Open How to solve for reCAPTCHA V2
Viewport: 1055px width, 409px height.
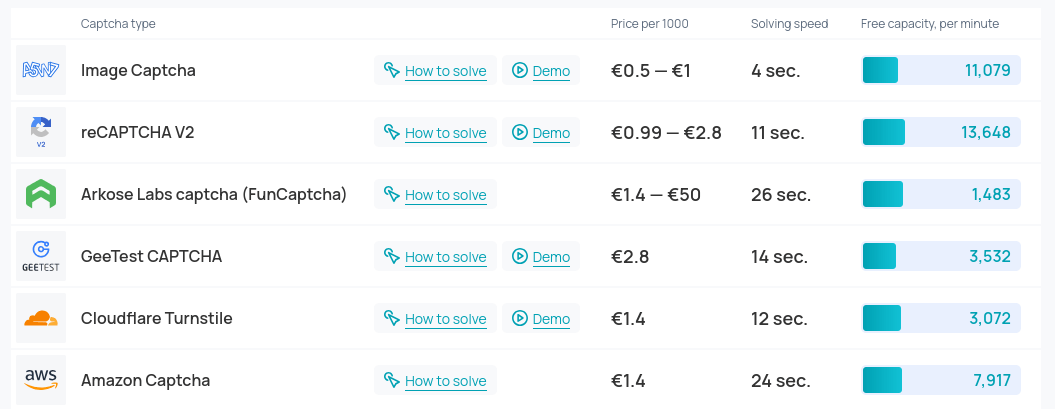pyautogui.click(x=445, y=133)
